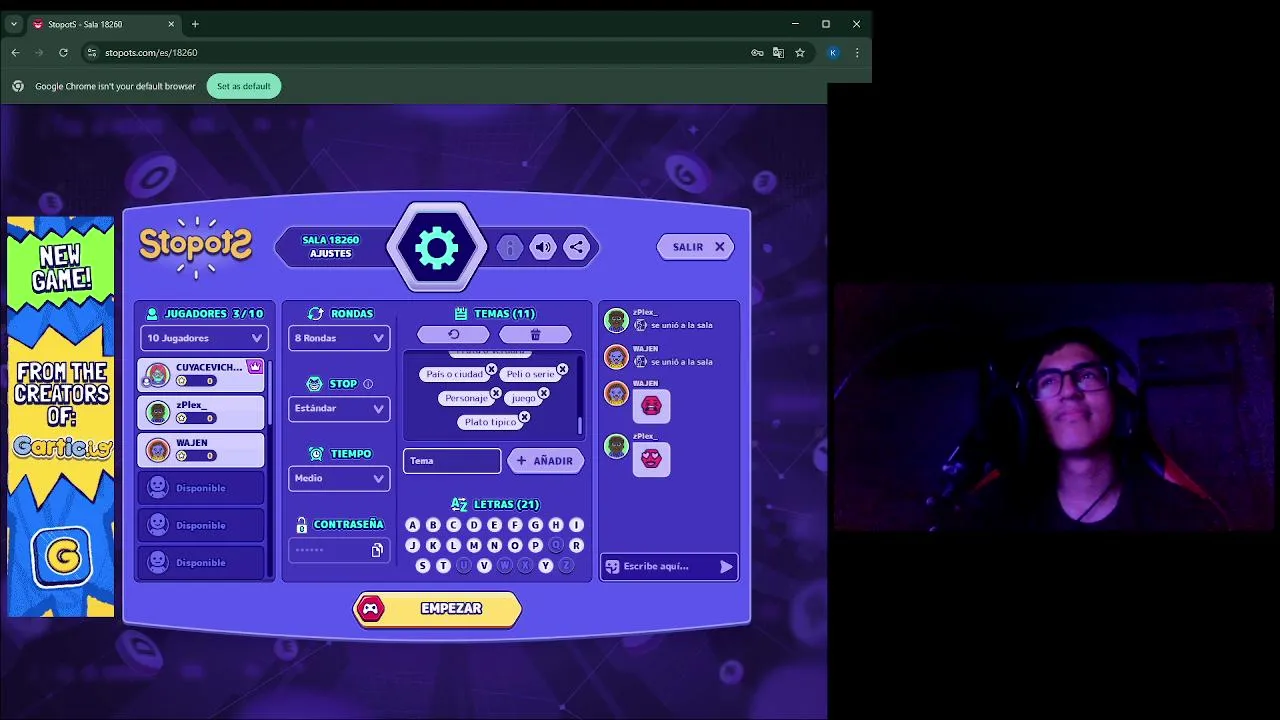Click Set as default in Chrome bar

point(244,86)
